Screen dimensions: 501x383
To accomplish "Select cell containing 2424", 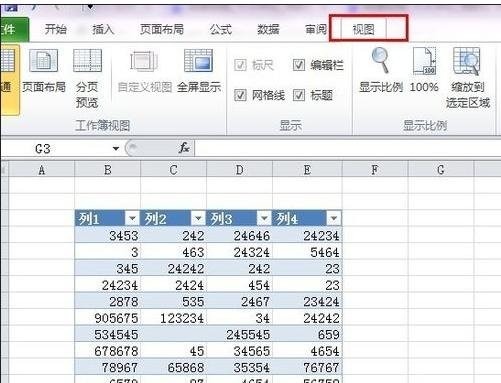I will 173,285.
